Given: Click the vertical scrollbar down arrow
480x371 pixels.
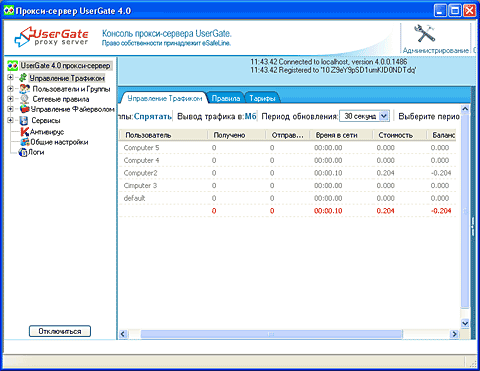Looking at the screenshot, I should coord(465,323).
